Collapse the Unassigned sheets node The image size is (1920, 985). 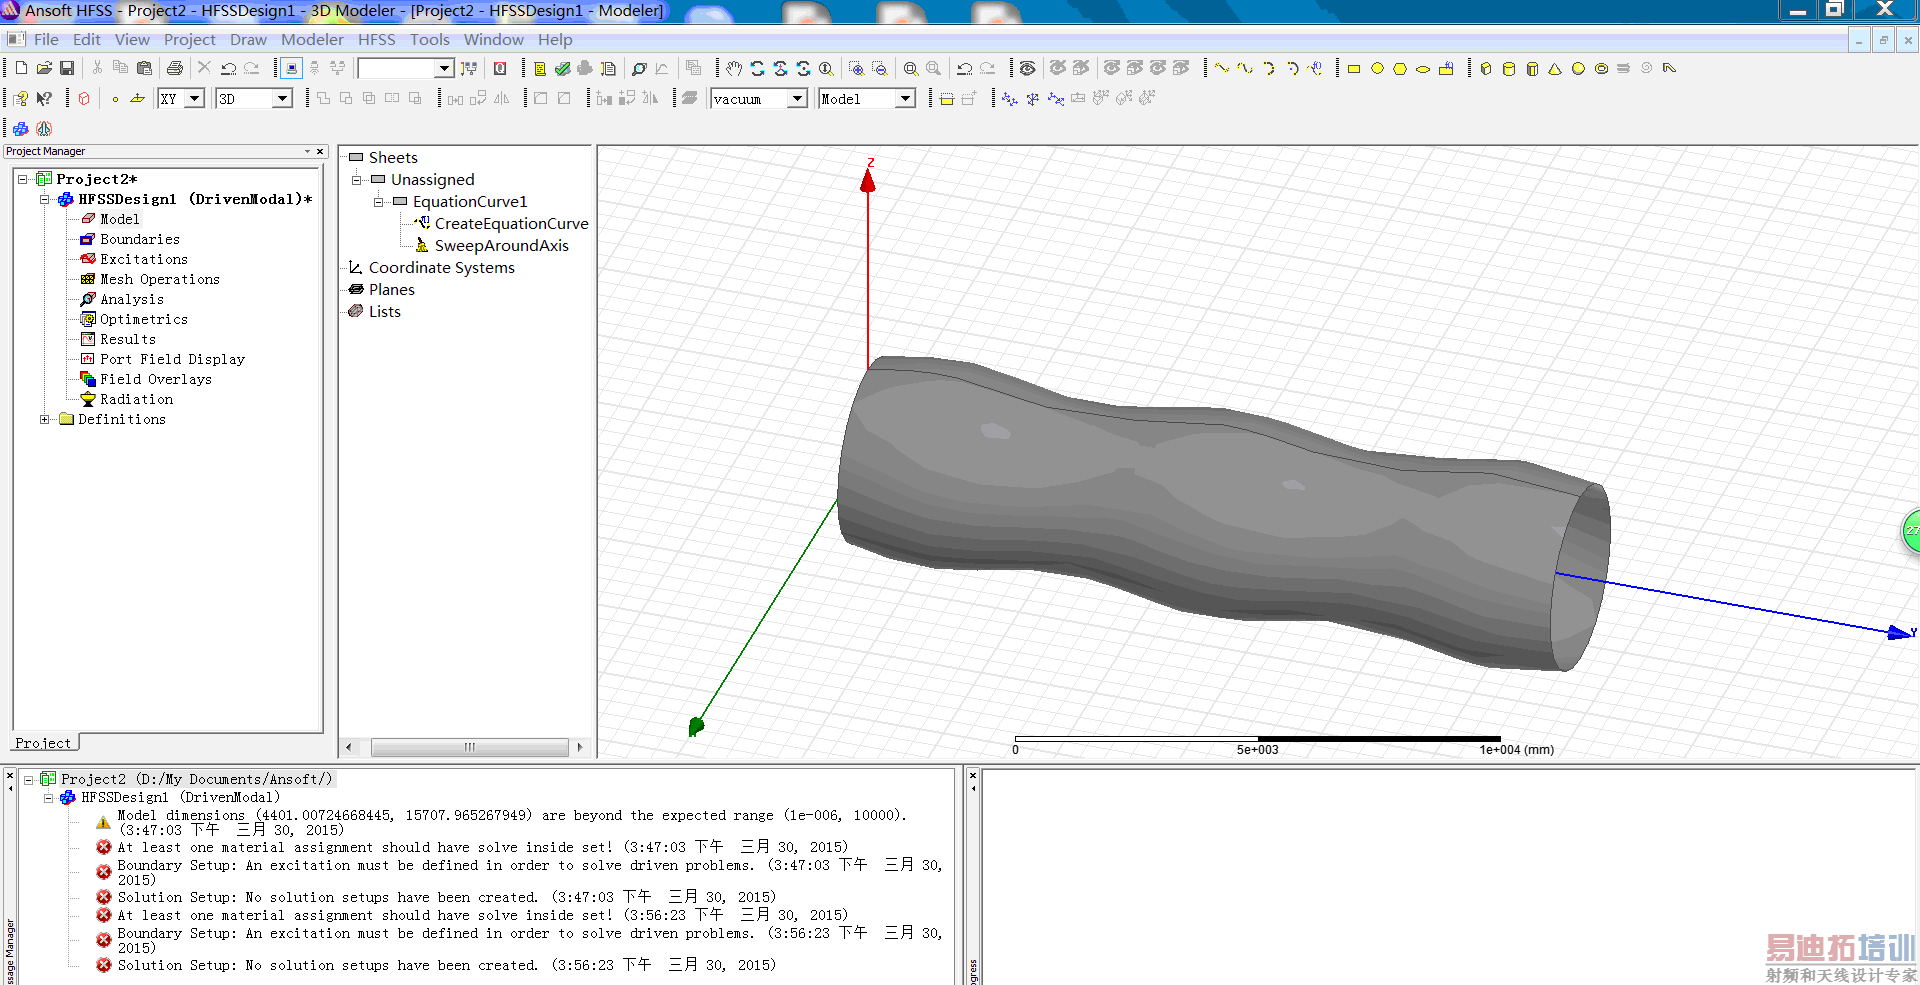tap(356, 180)
